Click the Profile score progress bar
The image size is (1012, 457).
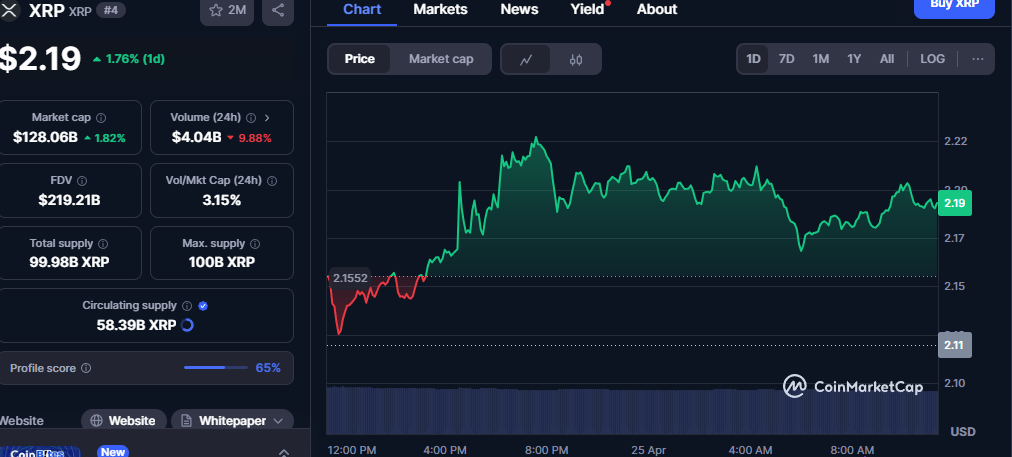click(x=216, y=368)
